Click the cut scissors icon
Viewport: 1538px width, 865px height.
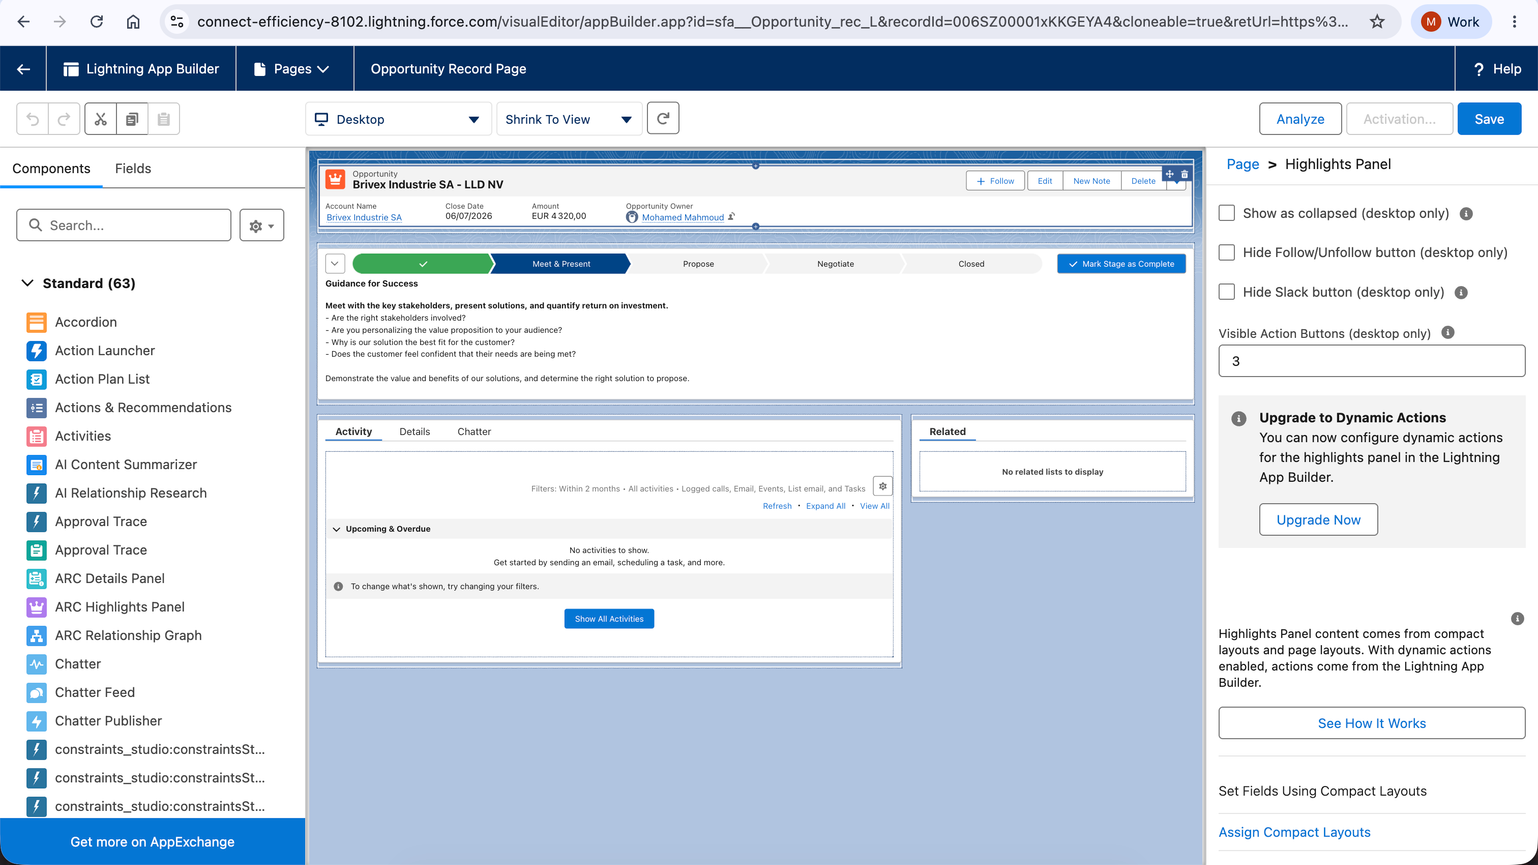(x=101, y=119)
